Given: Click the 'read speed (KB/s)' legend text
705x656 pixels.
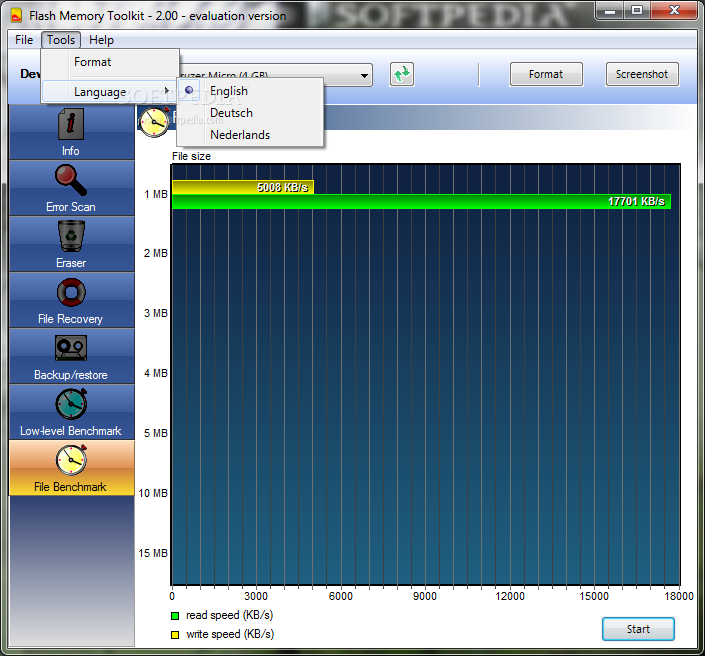Looking at the screenshot, I should coord(229,615).
